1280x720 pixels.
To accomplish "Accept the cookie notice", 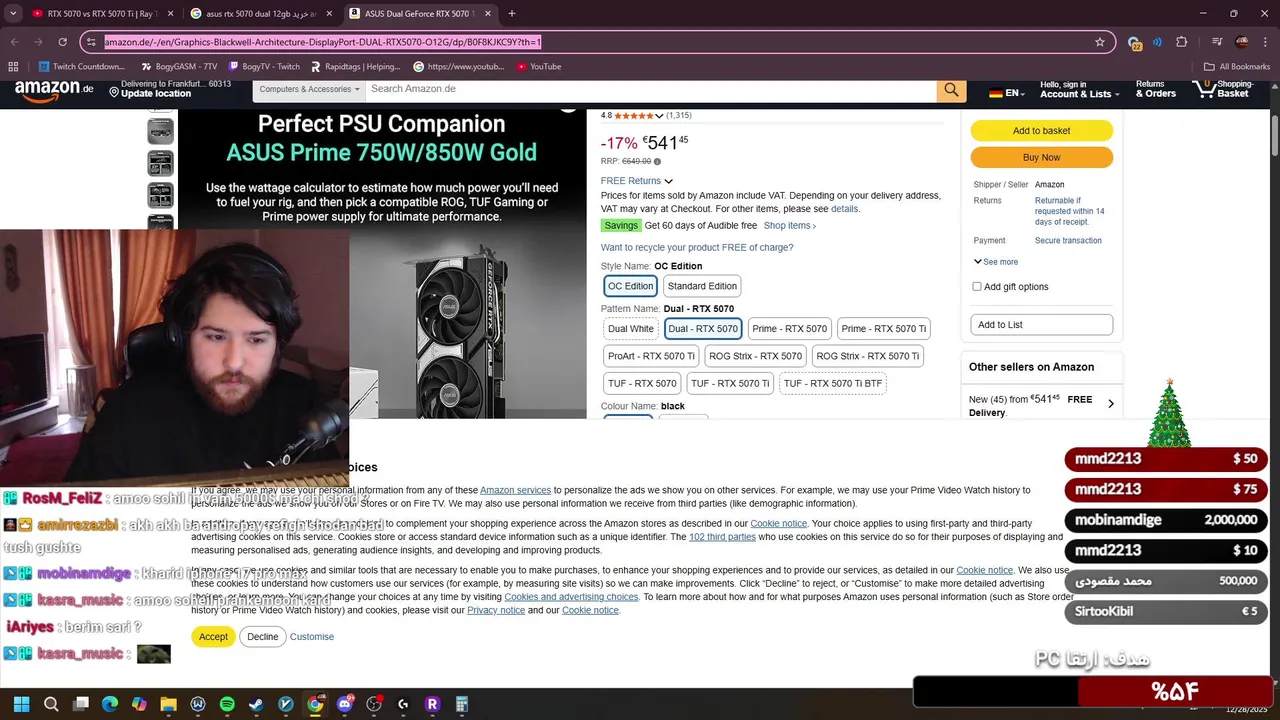I will point(213,637).
